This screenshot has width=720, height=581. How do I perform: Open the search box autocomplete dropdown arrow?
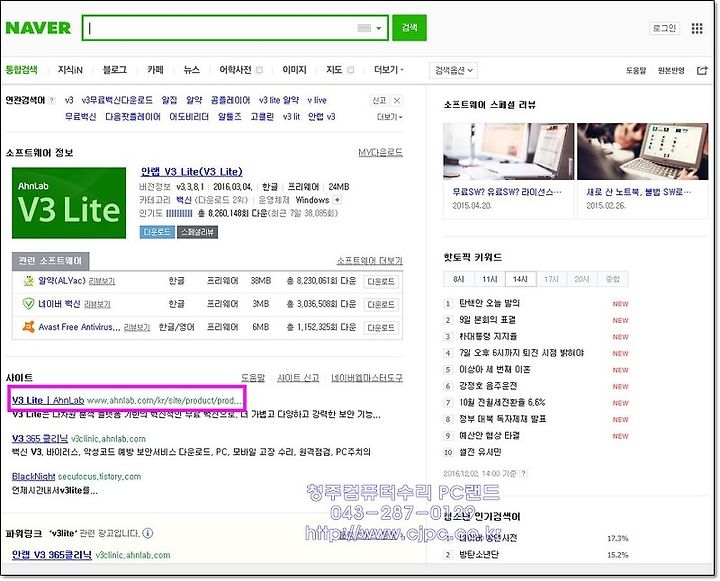tap(379, 28)
